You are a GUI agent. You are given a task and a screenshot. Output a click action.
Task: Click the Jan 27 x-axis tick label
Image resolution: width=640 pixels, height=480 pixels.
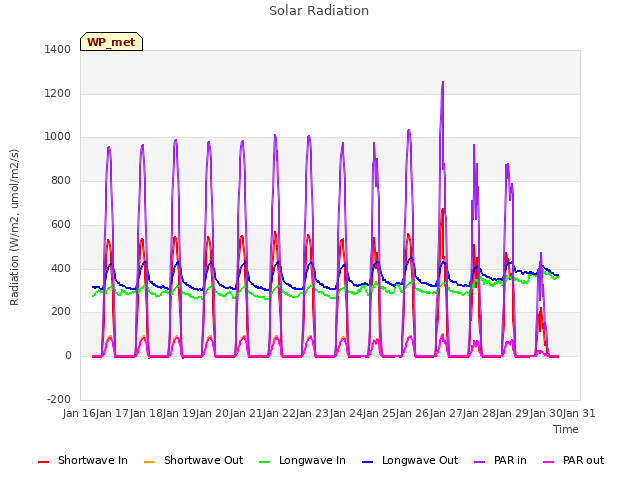pyautogui.click(x=446, y=413)
